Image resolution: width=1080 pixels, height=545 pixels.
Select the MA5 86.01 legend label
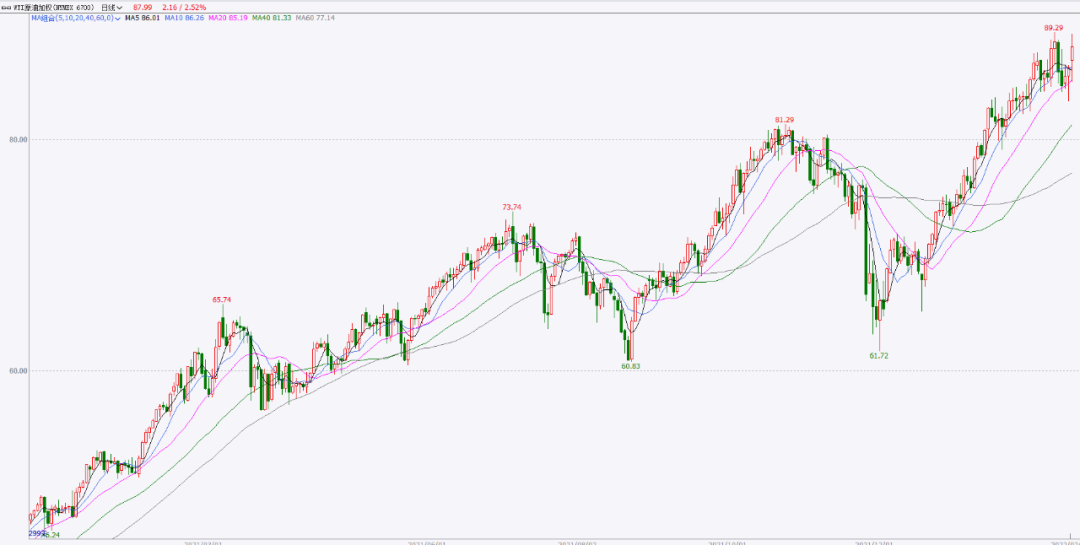pos(141,18)
